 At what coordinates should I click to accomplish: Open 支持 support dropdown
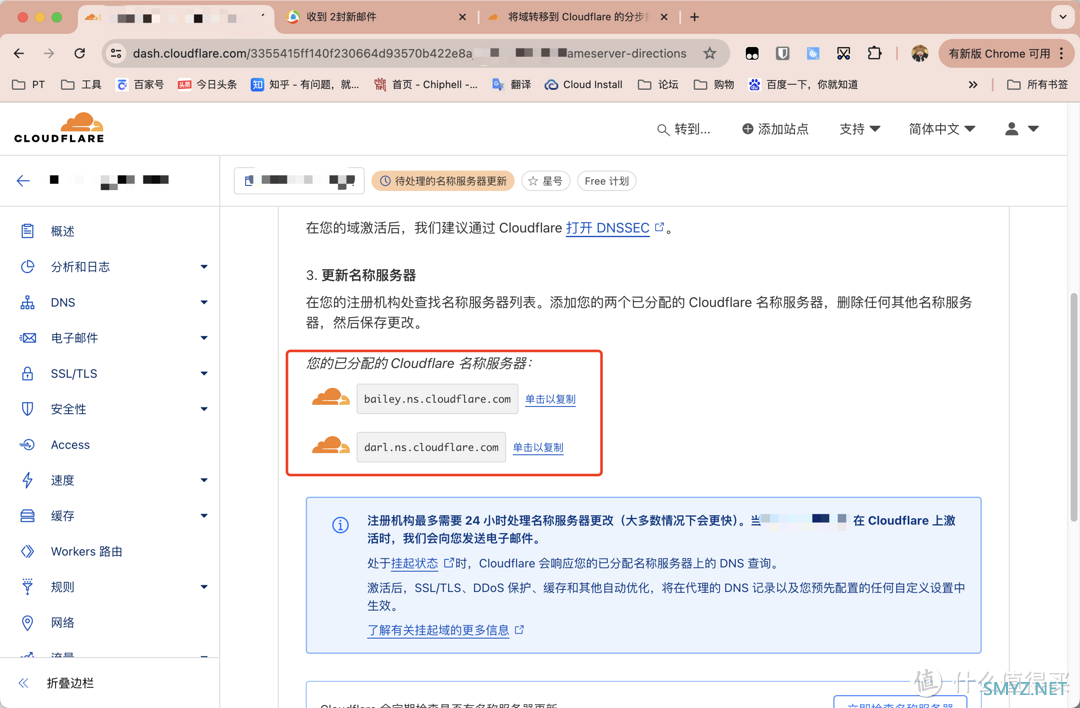coord(860,129)
